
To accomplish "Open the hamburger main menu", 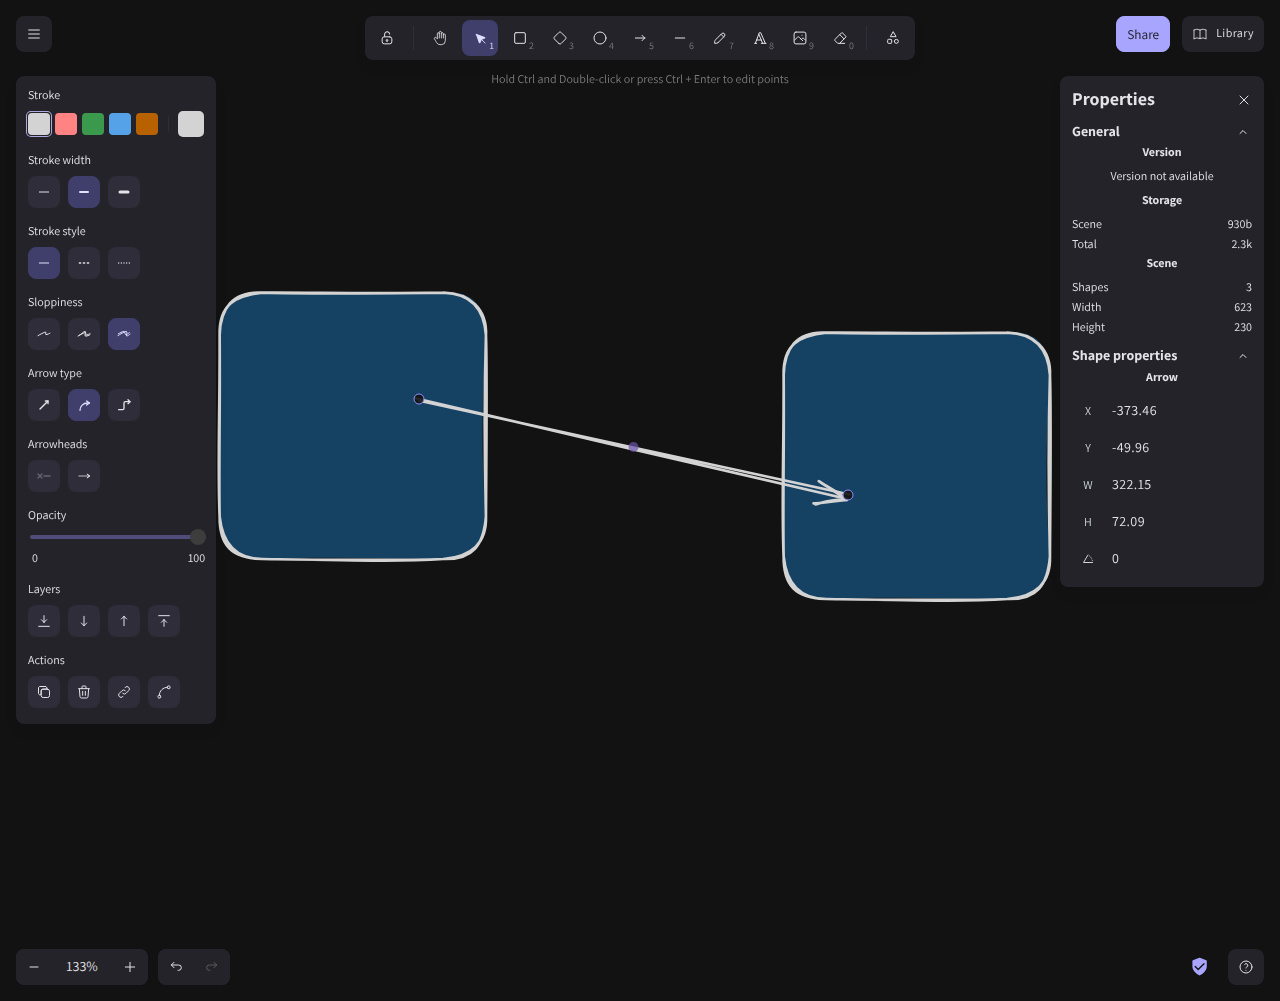I will coord(34,34).
